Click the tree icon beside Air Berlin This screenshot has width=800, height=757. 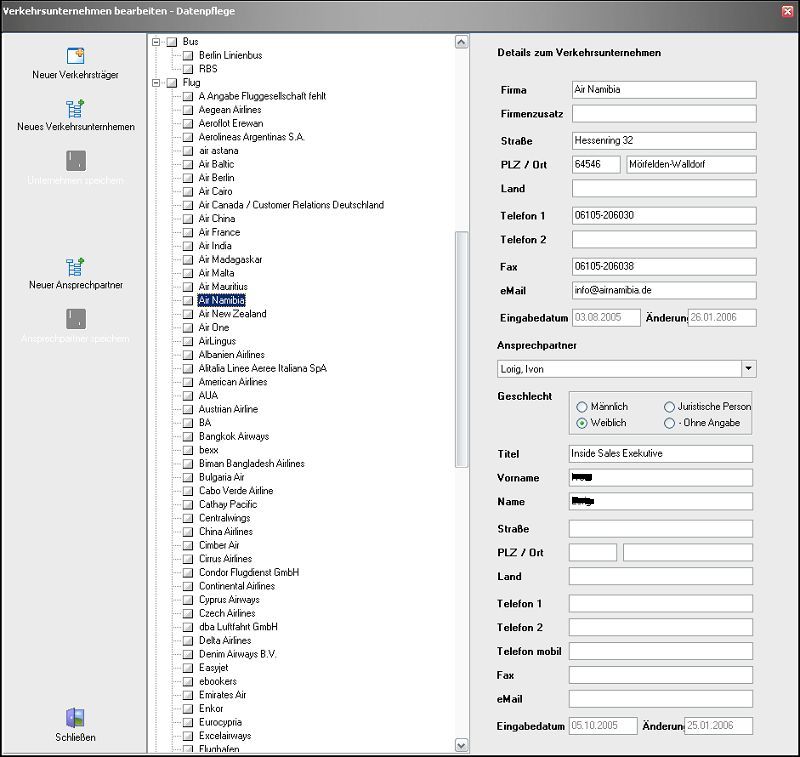188,178
